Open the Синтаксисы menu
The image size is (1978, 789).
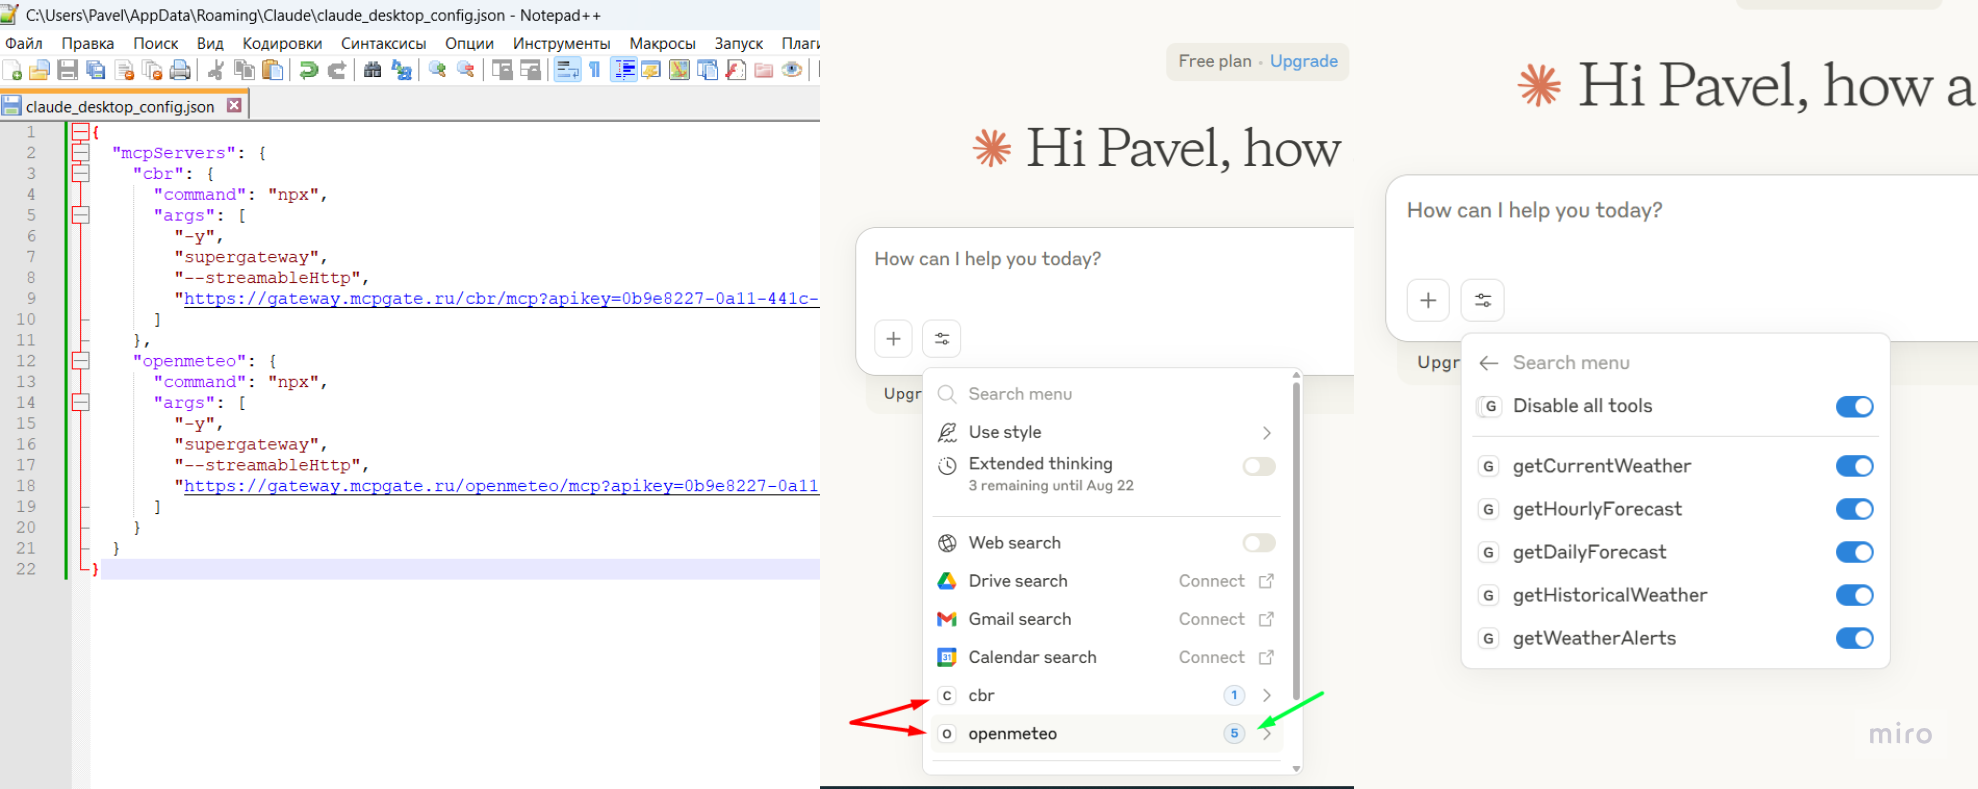[x=383, y=44]
